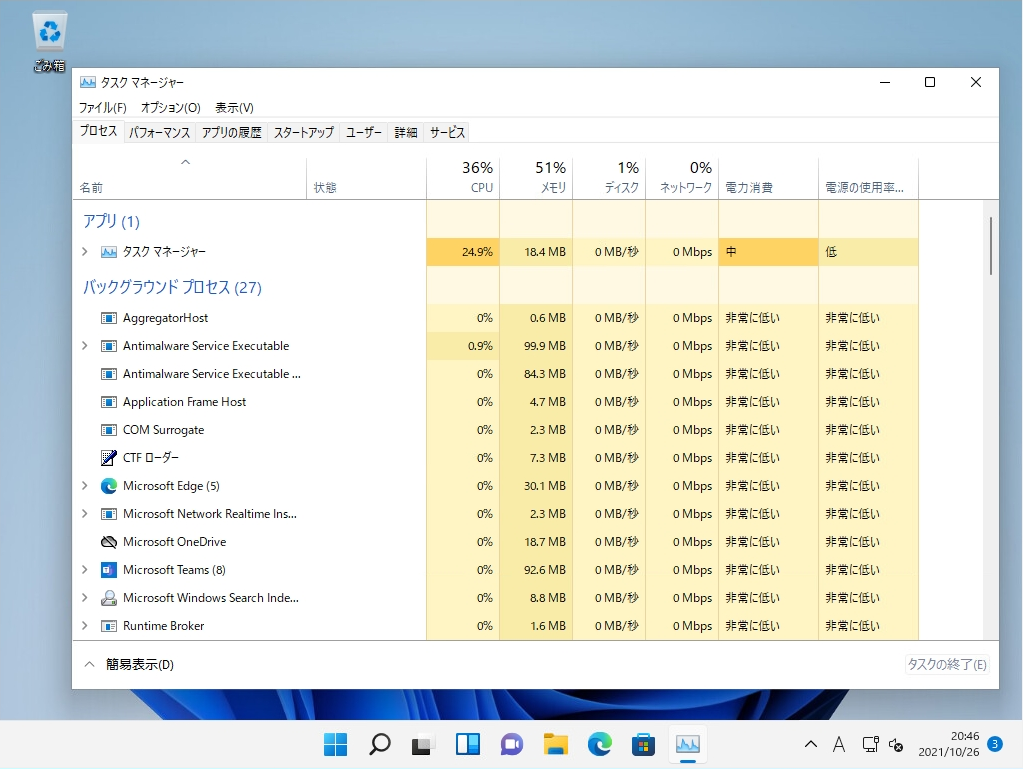Viewport: 1023px width, 769px height.
Task: Click the Microsoft Network Realtime Inspection icon
Action: [108, 514]
